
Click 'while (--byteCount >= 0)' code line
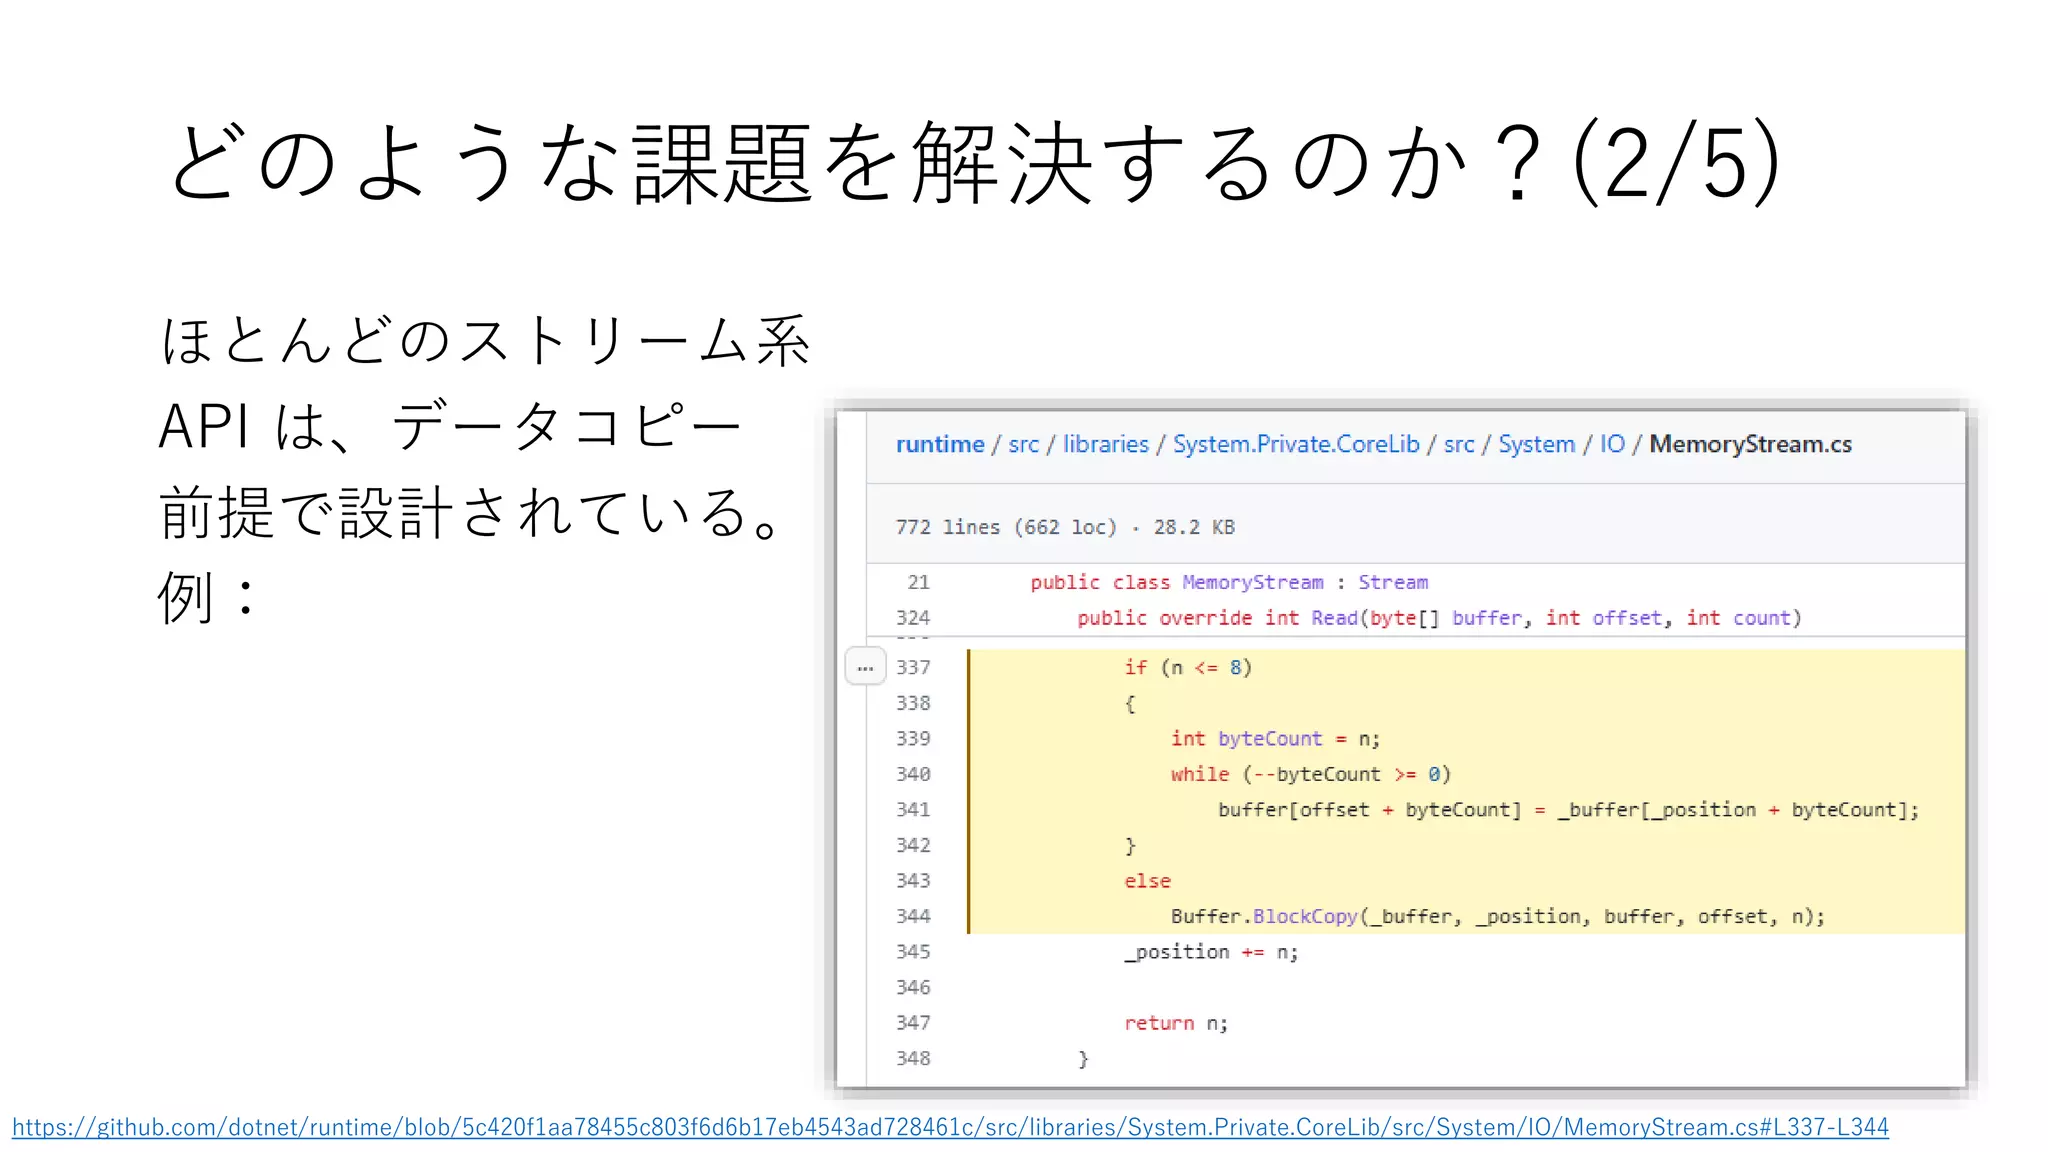pyautogui.click(x=1310, y=774)
